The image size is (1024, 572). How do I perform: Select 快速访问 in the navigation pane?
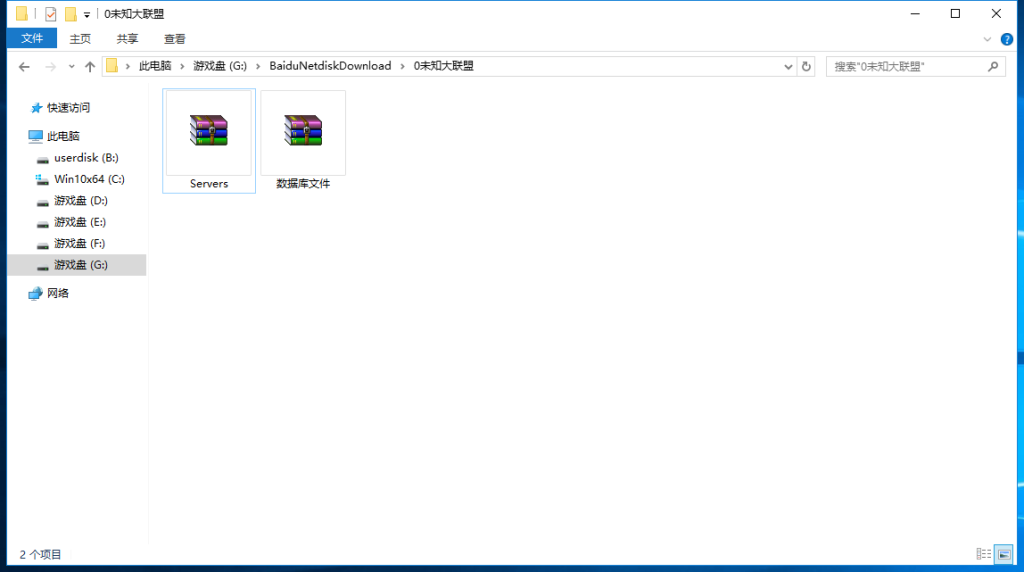coord(68,108)
